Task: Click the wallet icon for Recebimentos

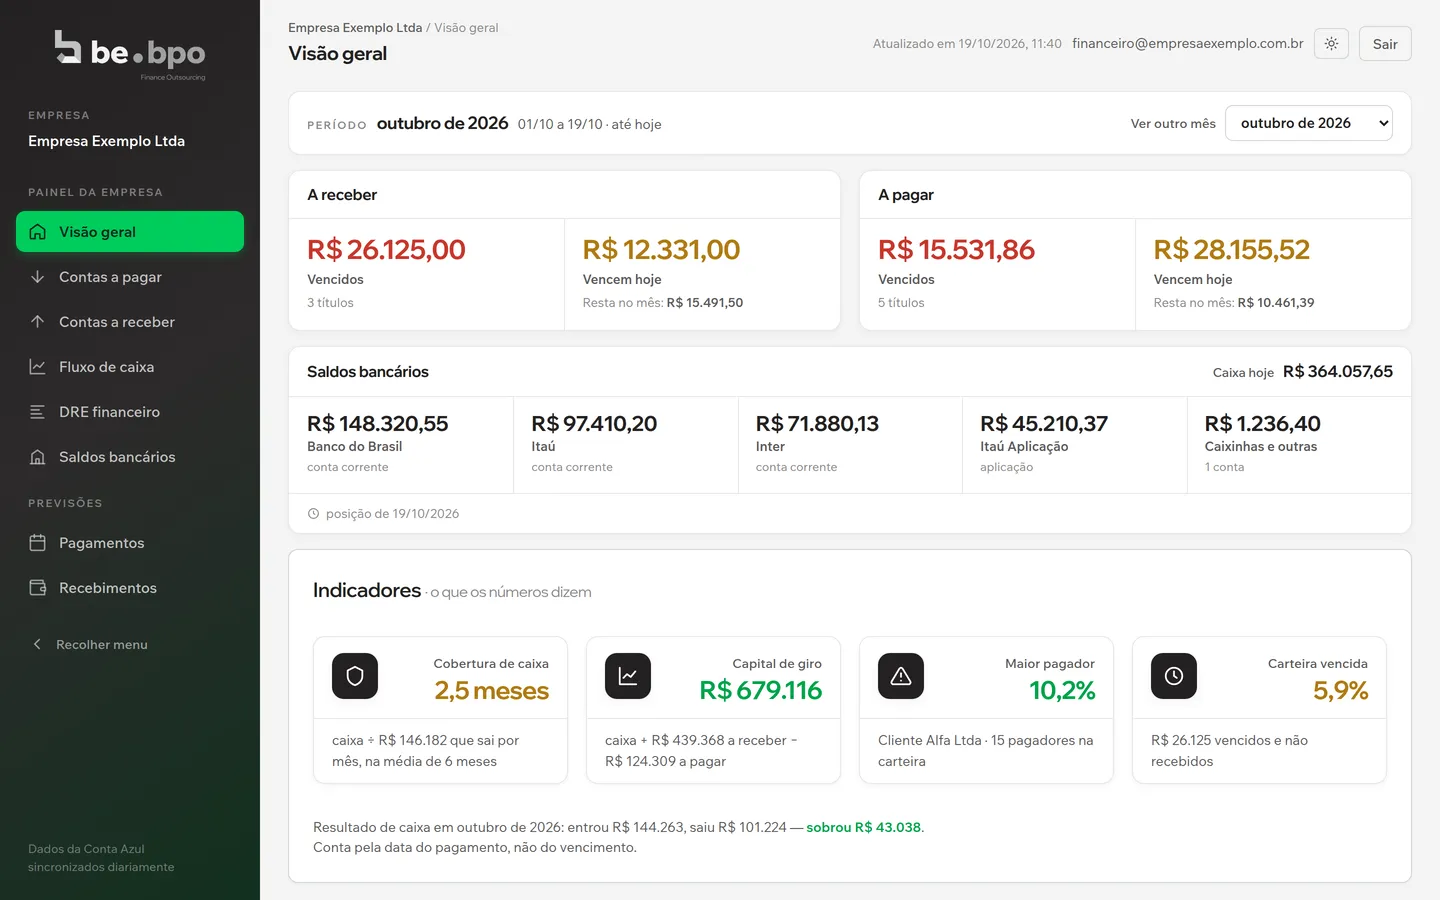Action: coord(38,588)
